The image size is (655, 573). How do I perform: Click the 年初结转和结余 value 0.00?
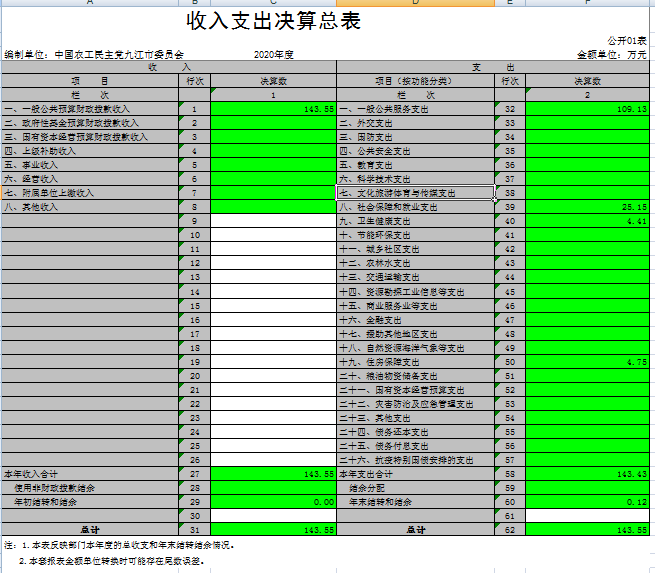273,502
